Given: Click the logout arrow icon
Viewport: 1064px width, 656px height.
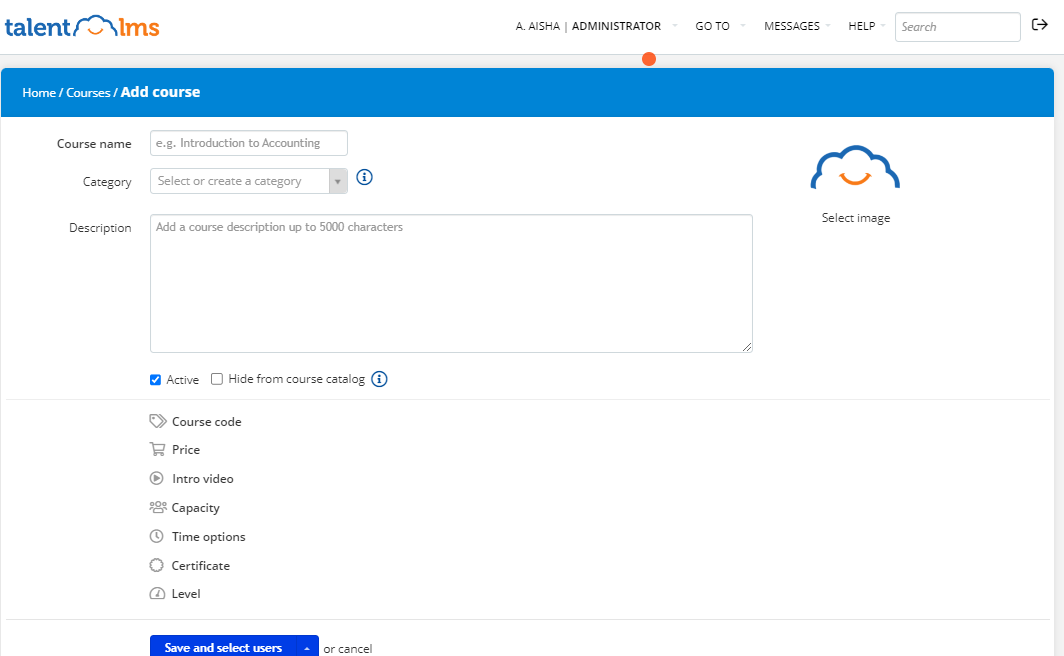Looking at the screenshot, I should [x=1040, y=25].
